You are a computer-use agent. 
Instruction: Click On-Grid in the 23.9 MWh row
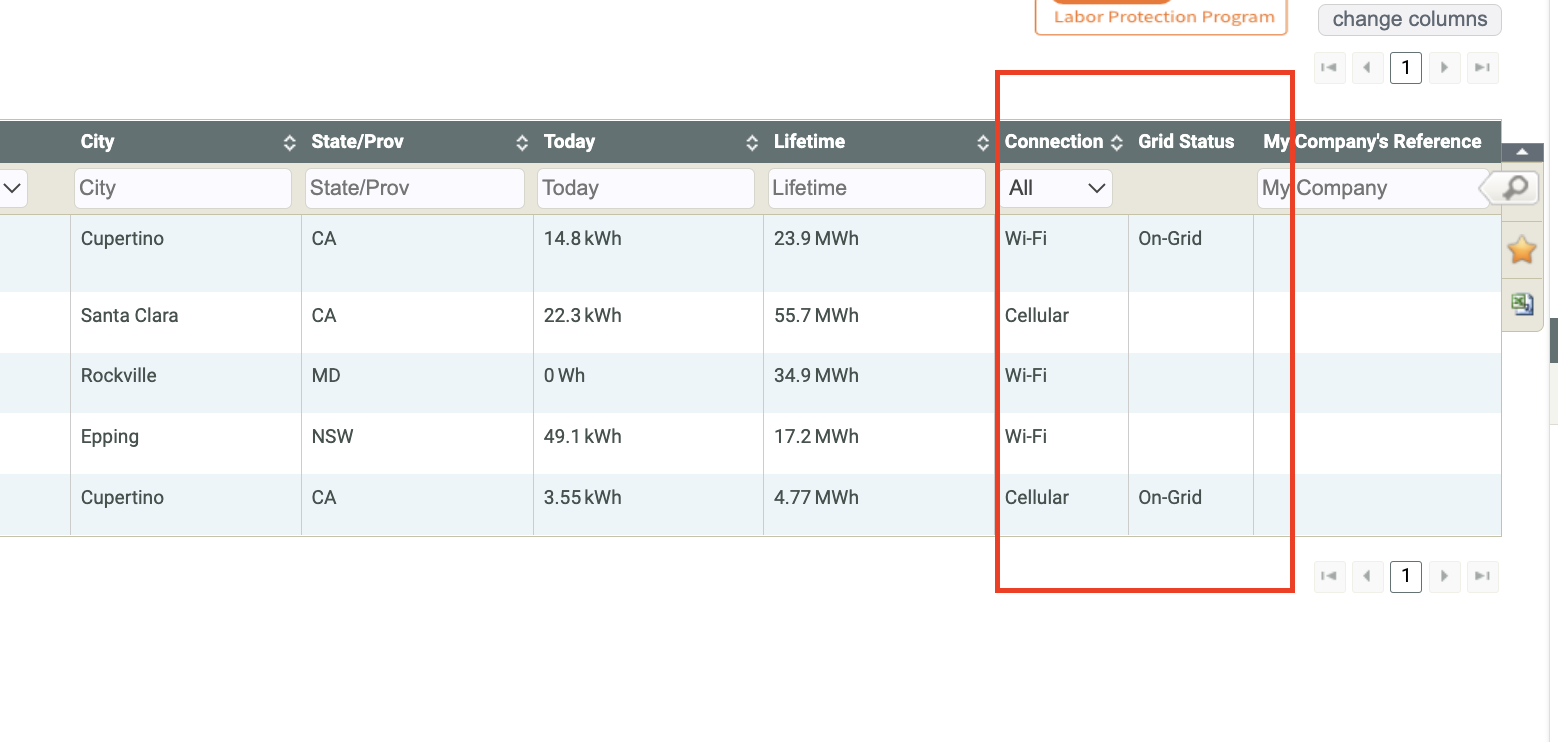[x=1170, y=238]
